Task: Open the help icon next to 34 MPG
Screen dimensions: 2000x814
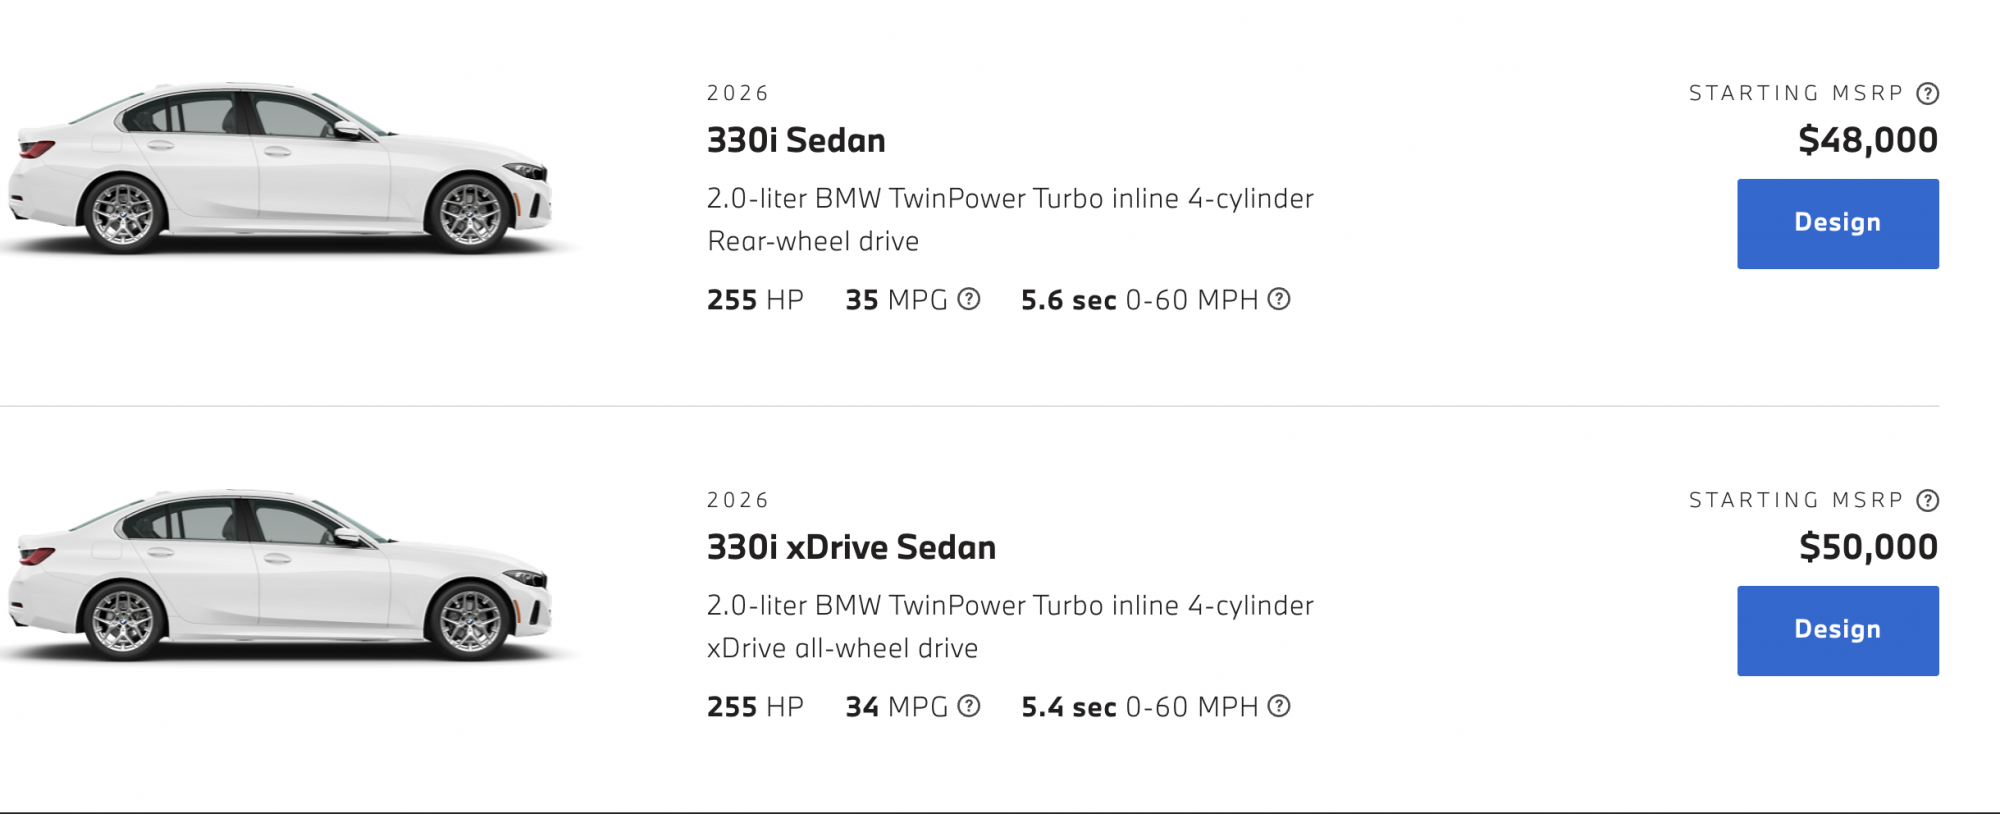Action: coord(968,706)
